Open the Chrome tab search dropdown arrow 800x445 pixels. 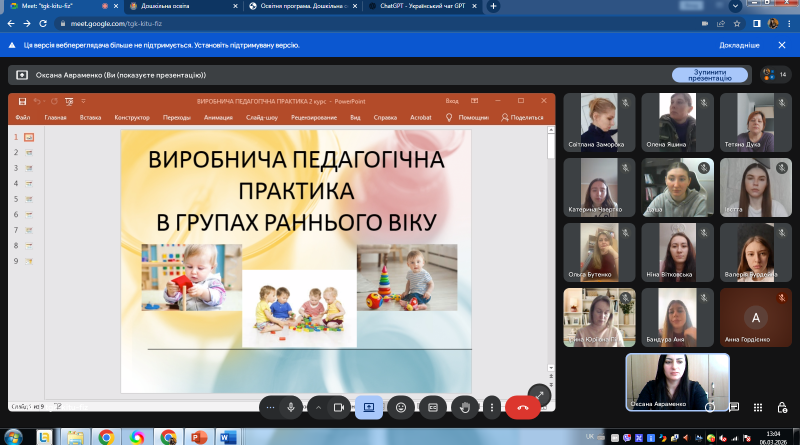pyautogui.click(x=735, y=6)
